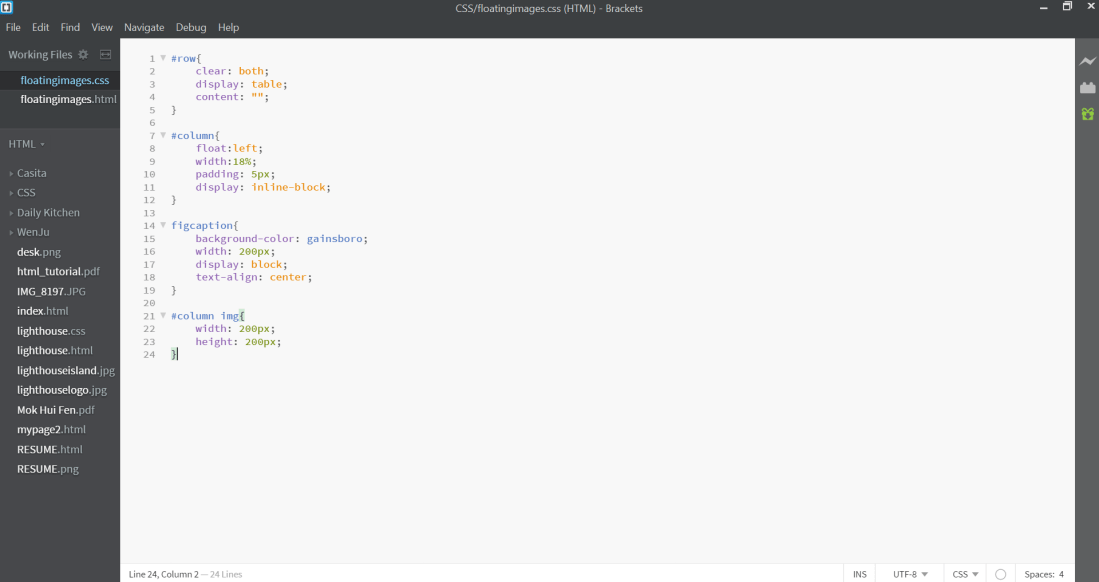Click Spaces: 4 to change indentation
This screenshot has width=1099, height=582.
(x=1044, y=573)
